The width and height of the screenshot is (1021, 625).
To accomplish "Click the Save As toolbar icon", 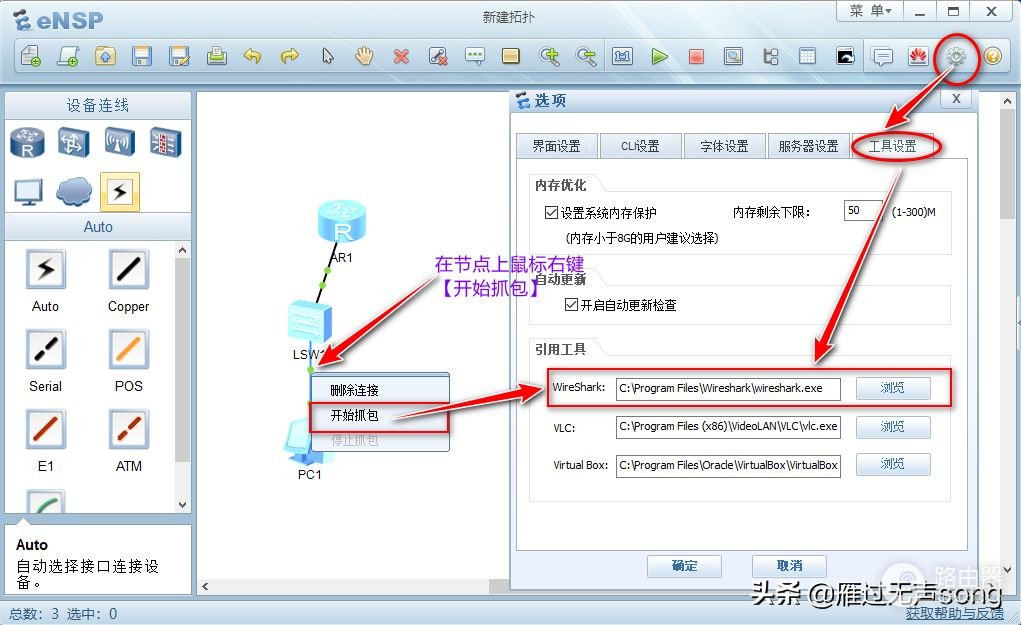I will pyautogui.click(x=179, y=57).
